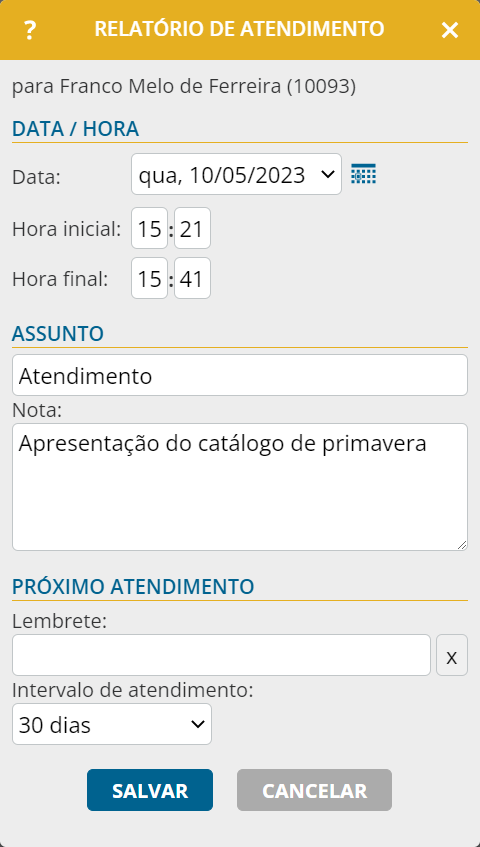
Task: Click inside the Nota text area
Action: pos(240,487)
